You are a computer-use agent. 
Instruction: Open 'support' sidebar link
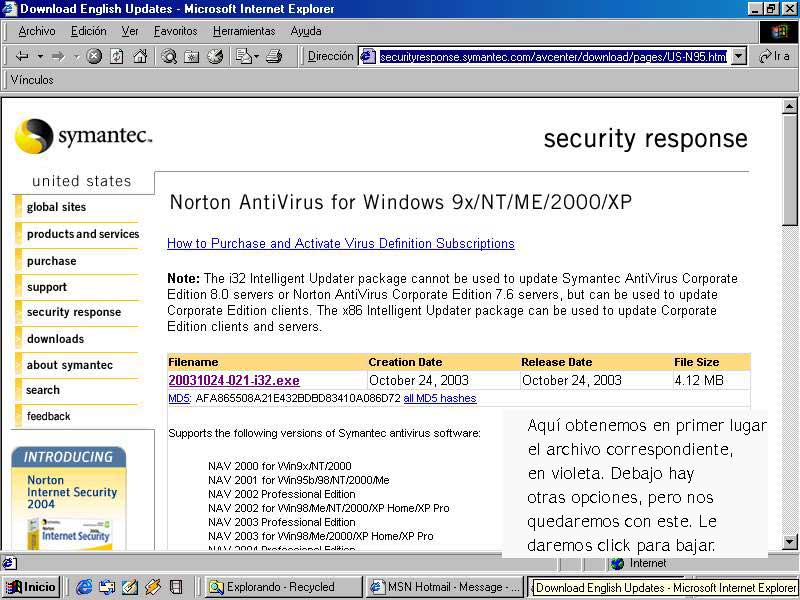coord(46,287)
